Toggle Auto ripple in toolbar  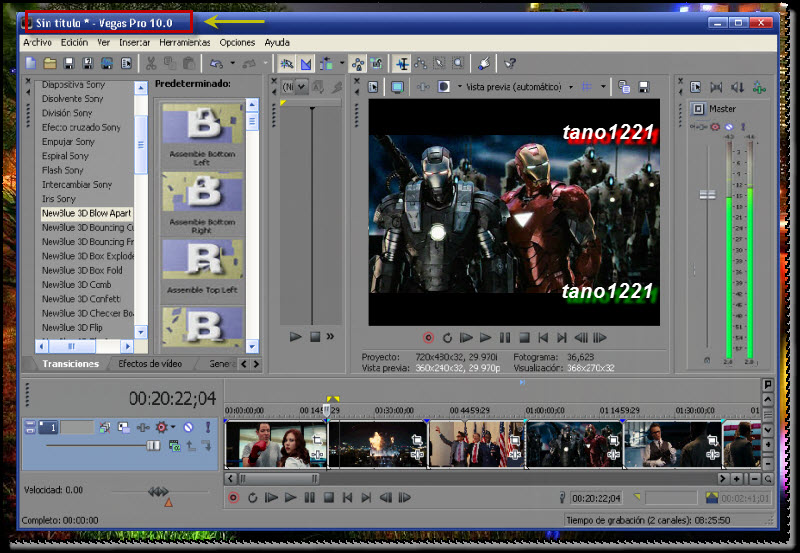pos(326,63)
